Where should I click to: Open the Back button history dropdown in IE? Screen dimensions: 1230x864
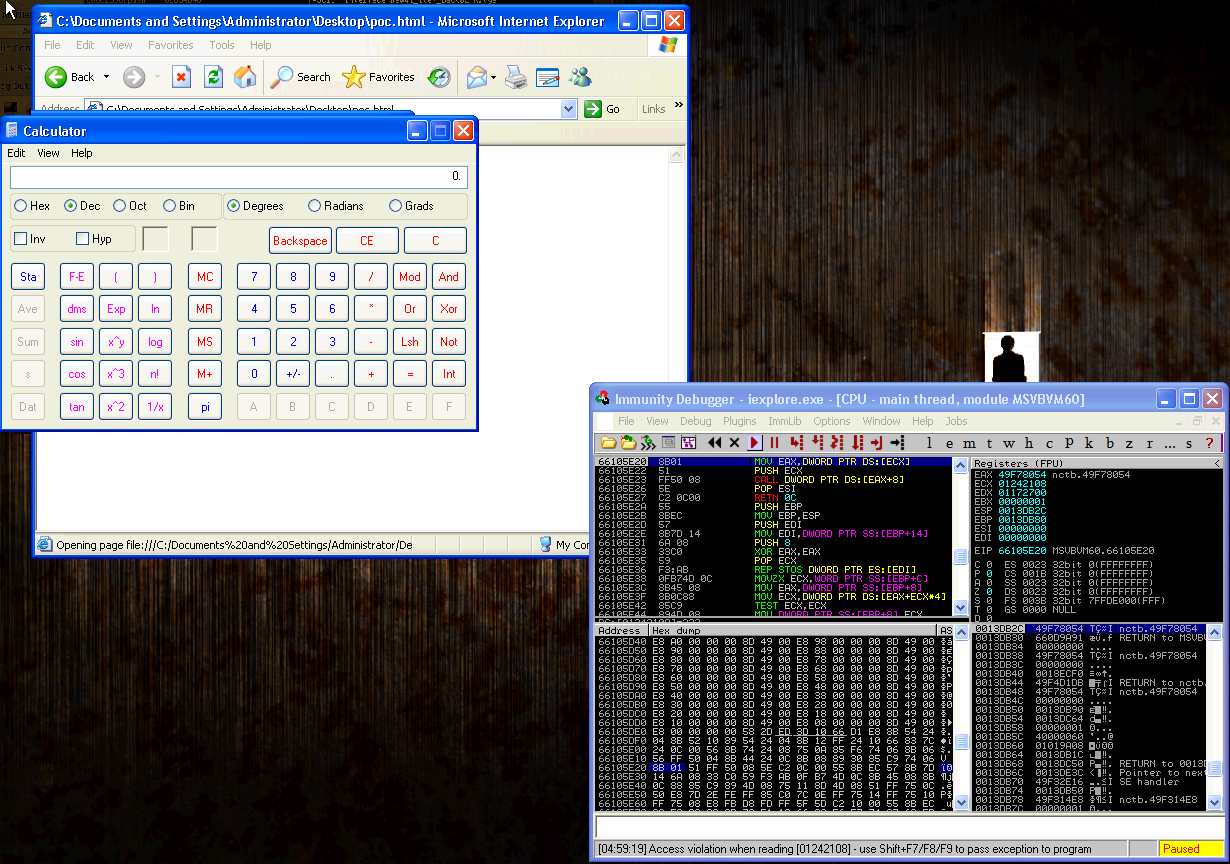tap(106, 77)
